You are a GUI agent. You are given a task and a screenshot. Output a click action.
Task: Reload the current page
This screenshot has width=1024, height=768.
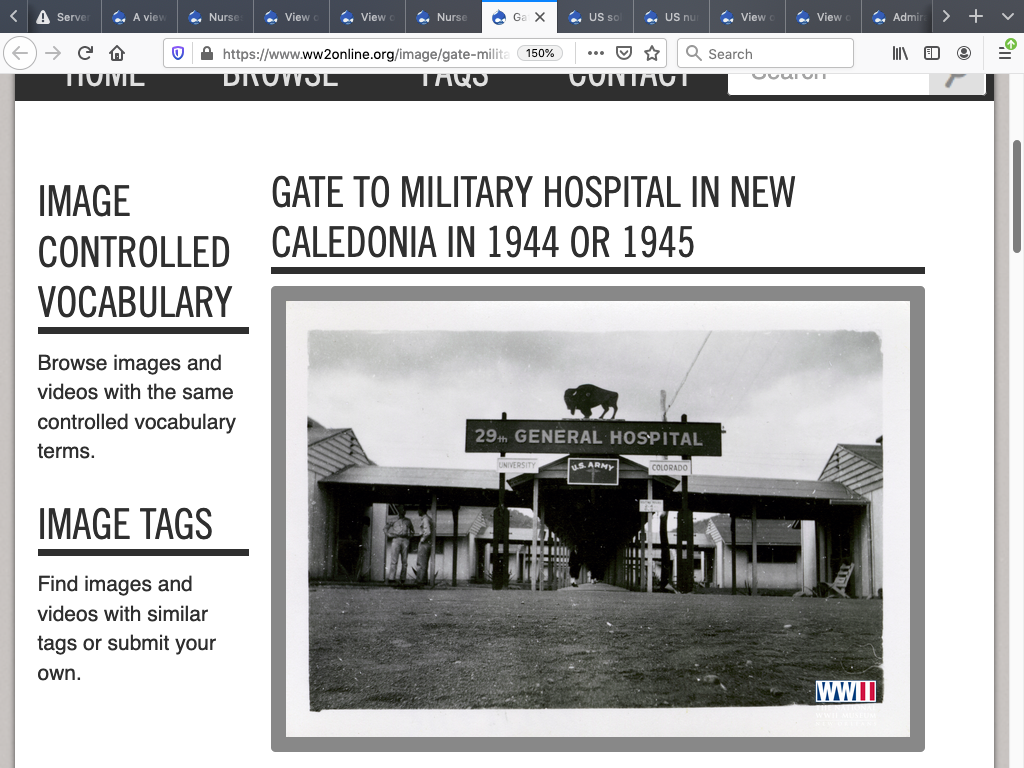point(86,54)
